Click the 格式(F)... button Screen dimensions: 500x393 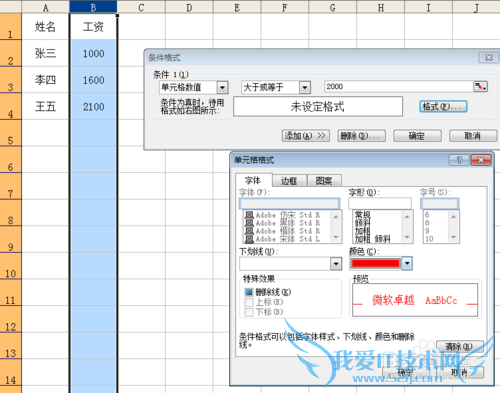443,107
